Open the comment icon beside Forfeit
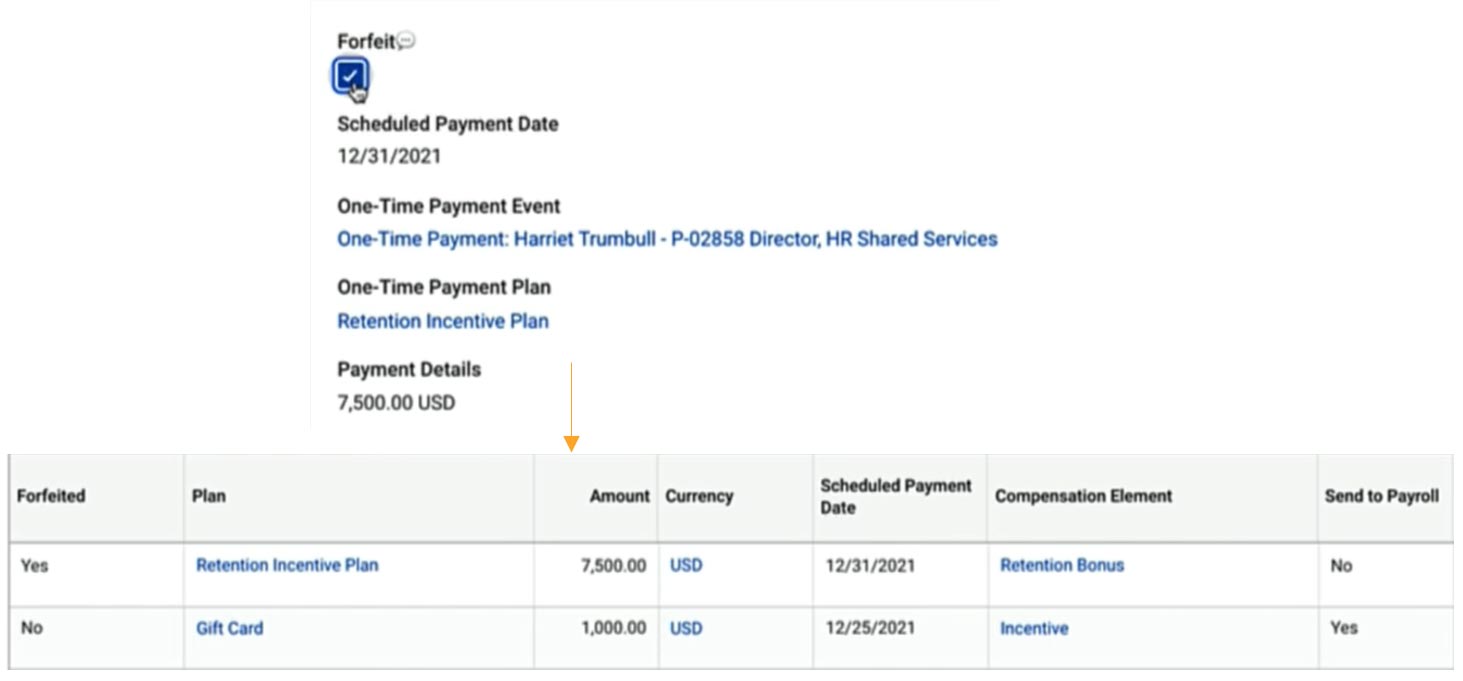Image resolution: width=1463 pixels, height=681 pixels. 406,41
